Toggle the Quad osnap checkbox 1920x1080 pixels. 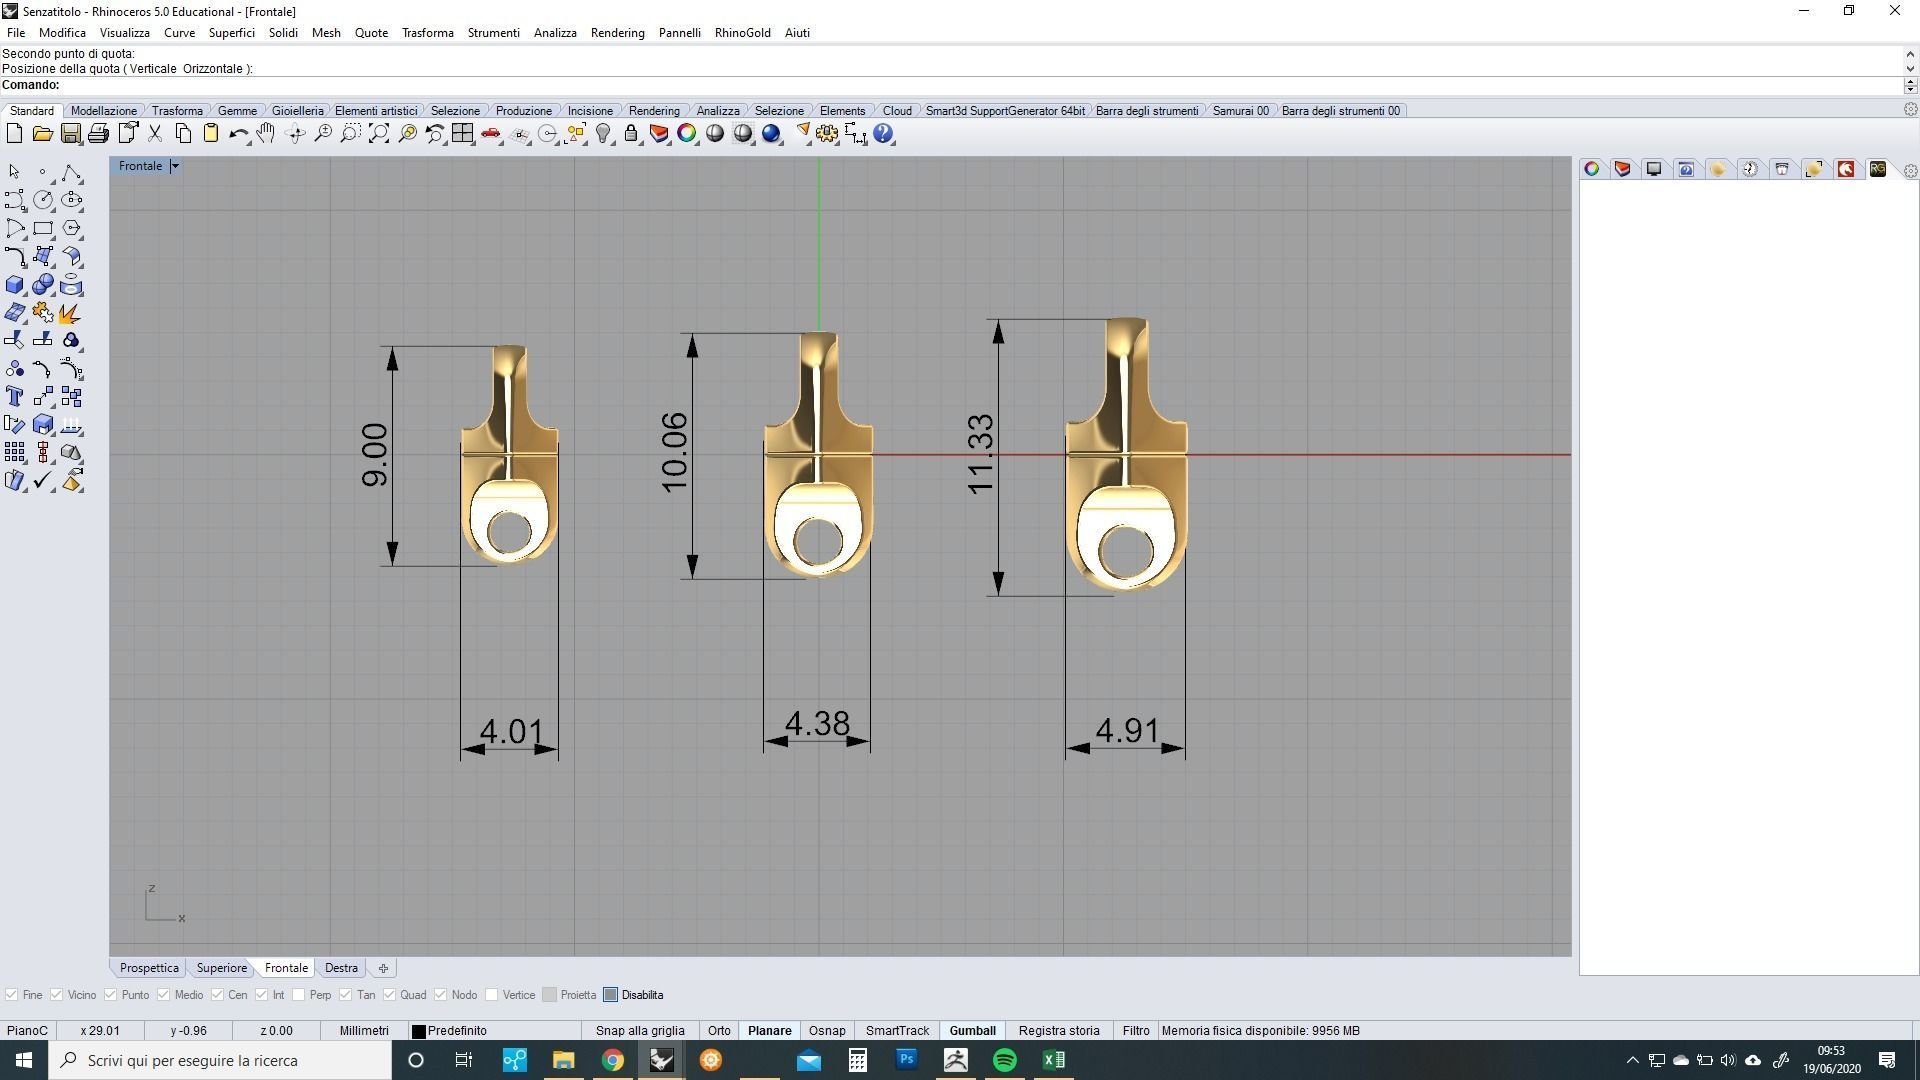click(x=390, y=995)
